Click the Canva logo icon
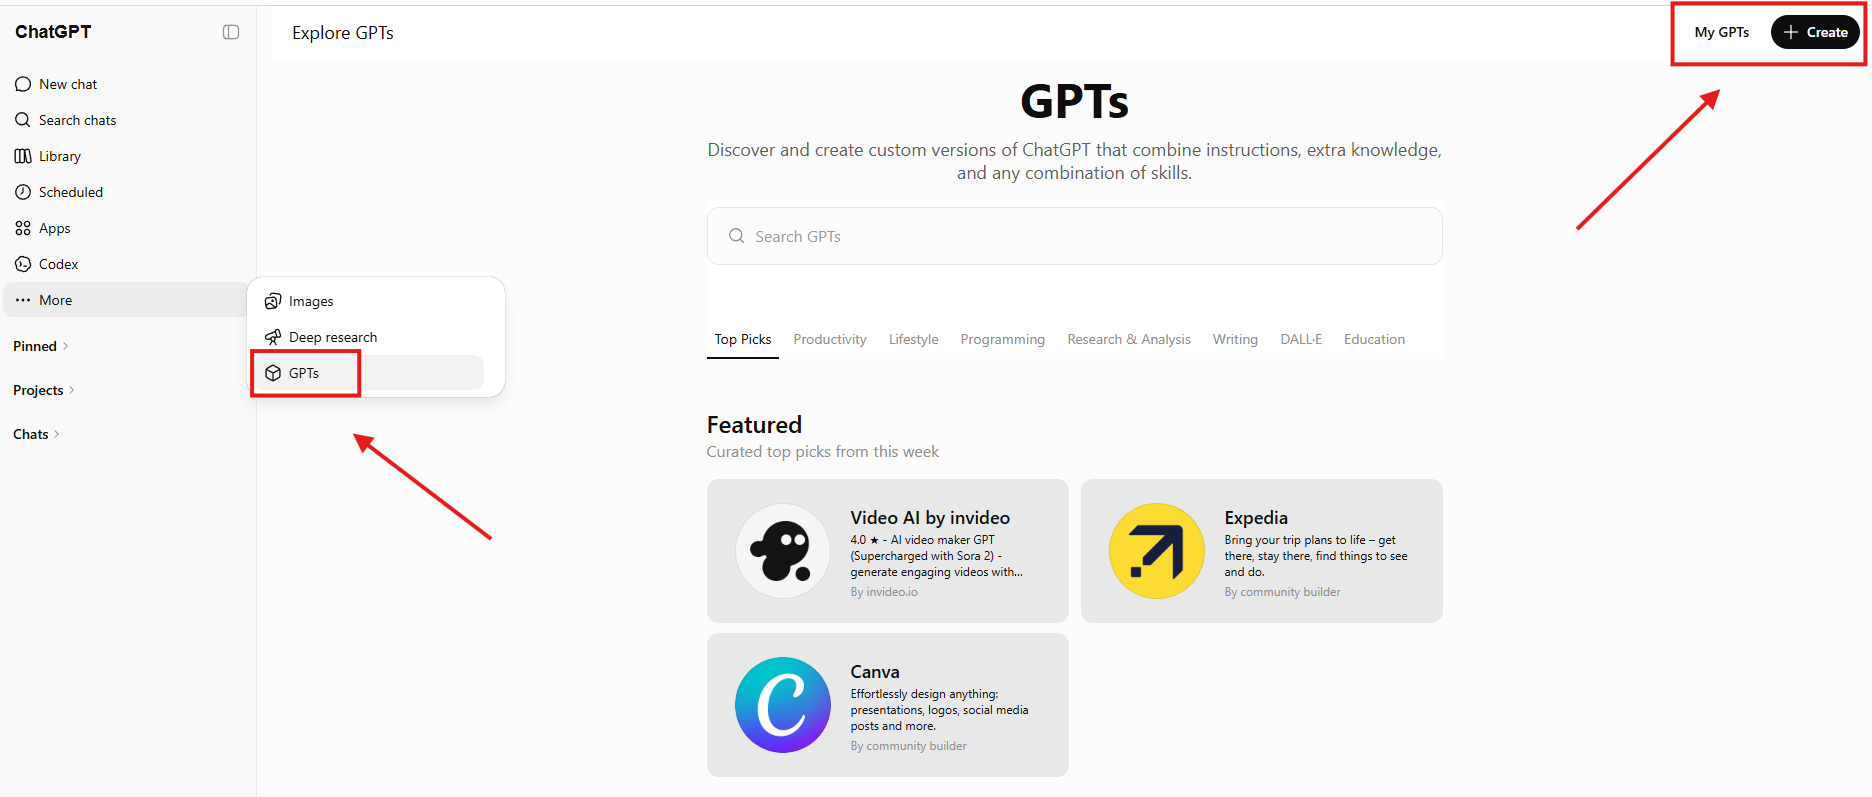This screenshot has height=797, width=1872. pyautogui.click(x=783, y=705)
